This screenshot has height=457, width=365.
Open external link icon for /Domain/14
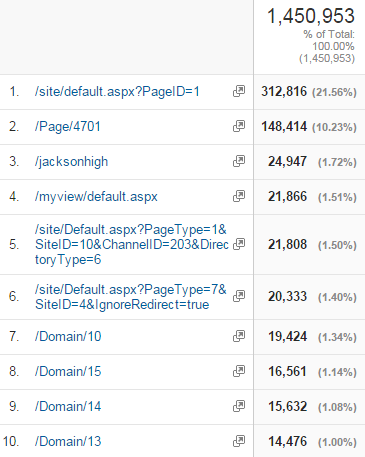[x=239, y=406]
